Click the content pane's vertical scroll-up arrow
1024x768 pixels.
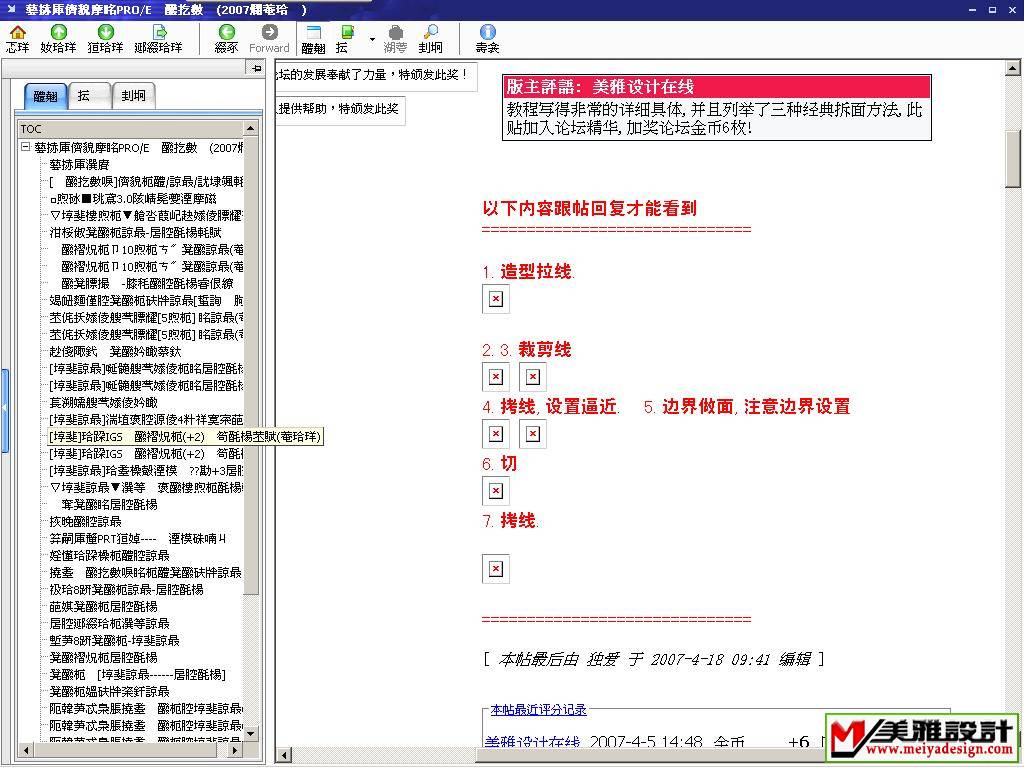(1012, 67)
